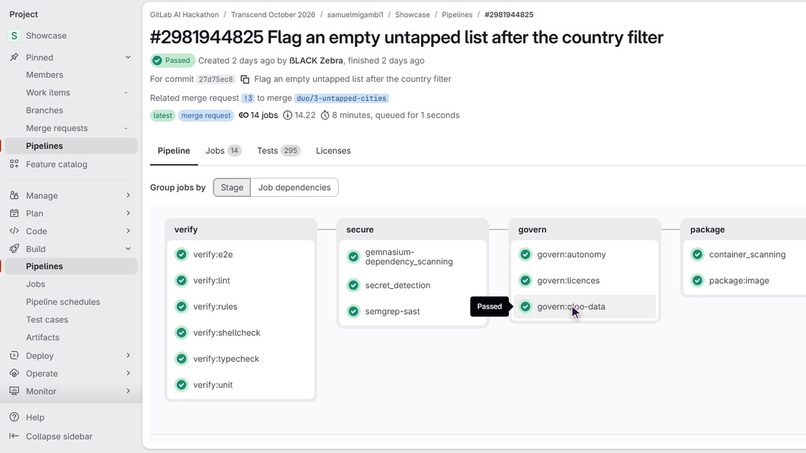
Task: Click the govern:autonomy passed status icon
Action: [x=525, y=255]
